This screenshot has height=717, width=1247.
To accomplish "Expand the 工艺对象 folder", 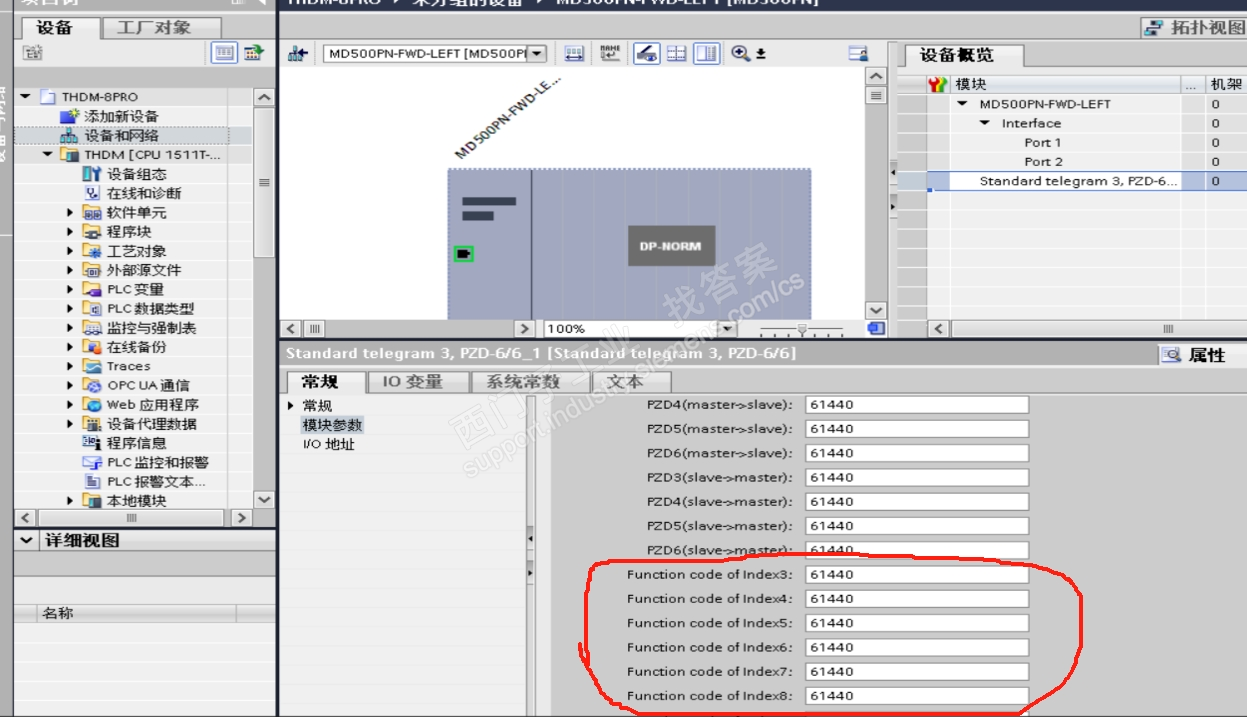I will pyautogui.click(x=70, y=251).
